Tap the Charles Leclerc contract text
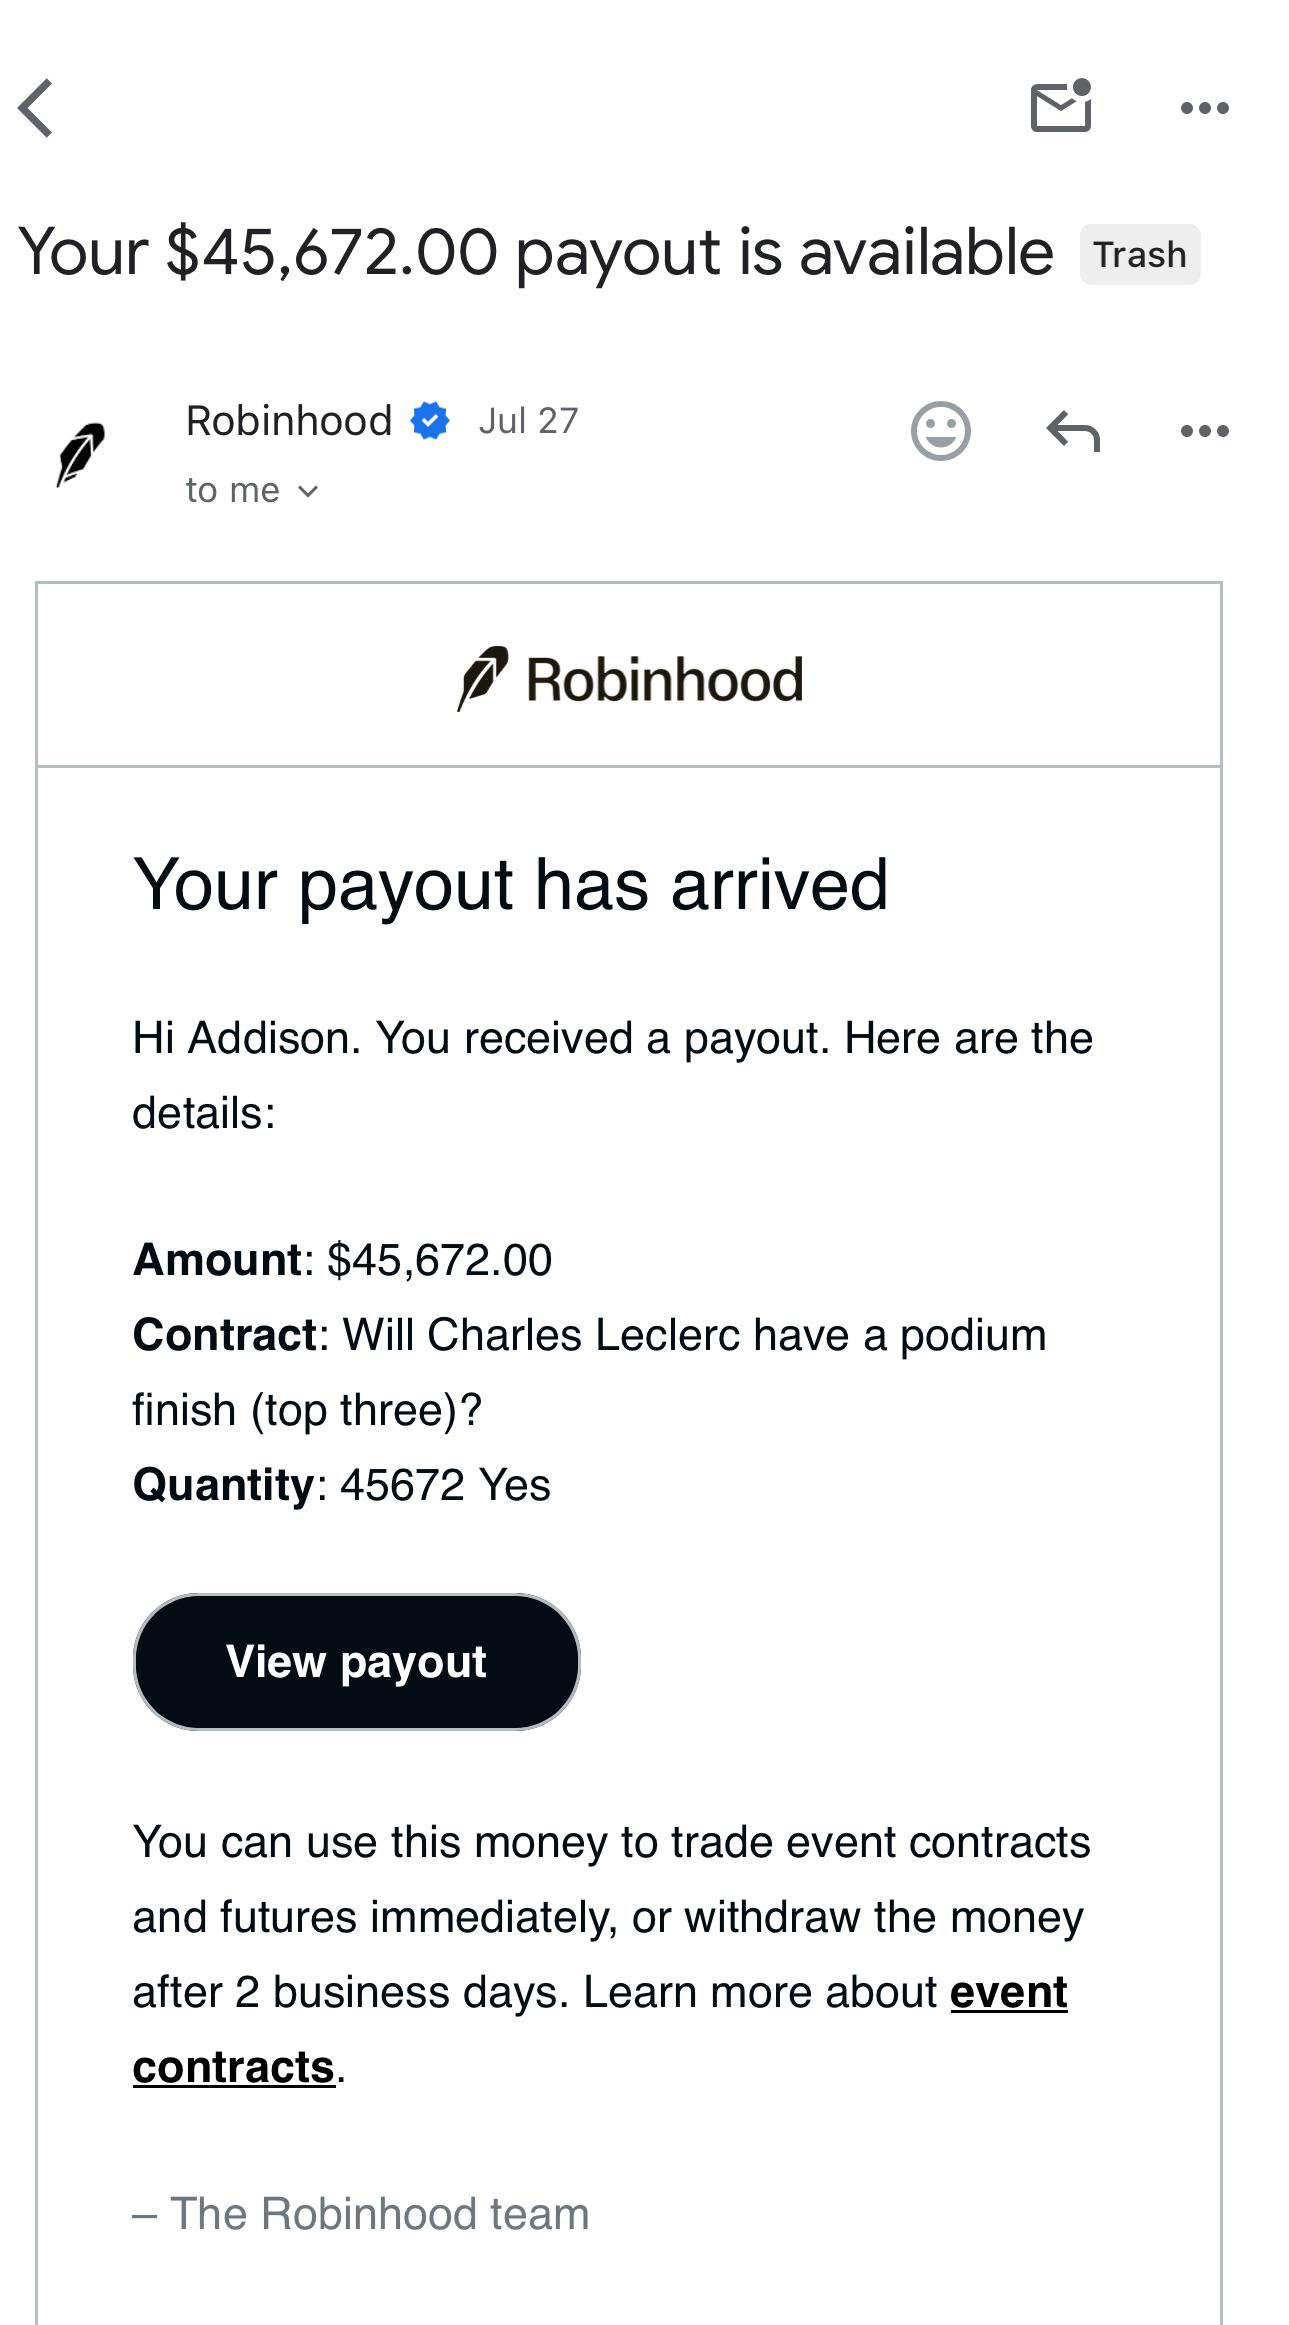1289x2325 pixels. (x=590, y=1372)
